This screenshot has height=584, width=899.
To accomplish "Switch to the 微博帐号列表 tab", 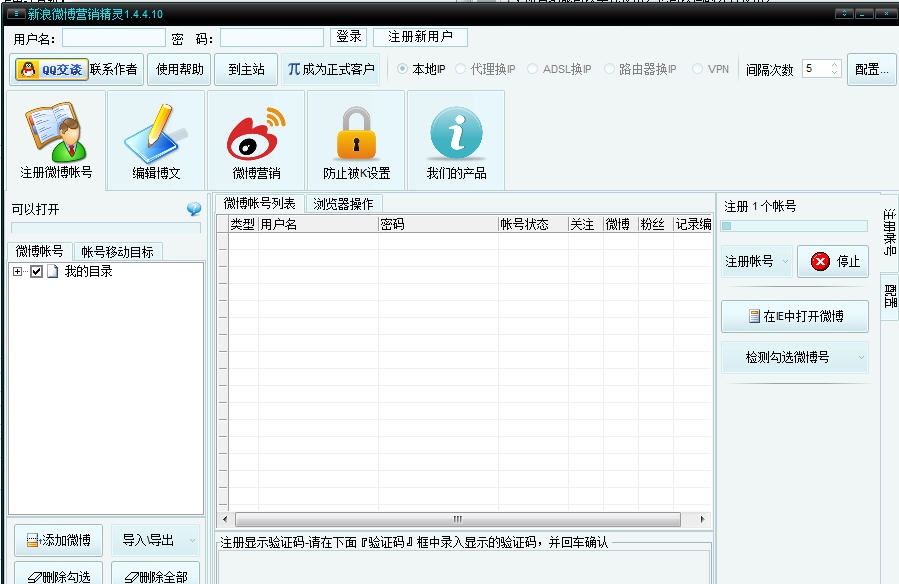I will (259, 203).
